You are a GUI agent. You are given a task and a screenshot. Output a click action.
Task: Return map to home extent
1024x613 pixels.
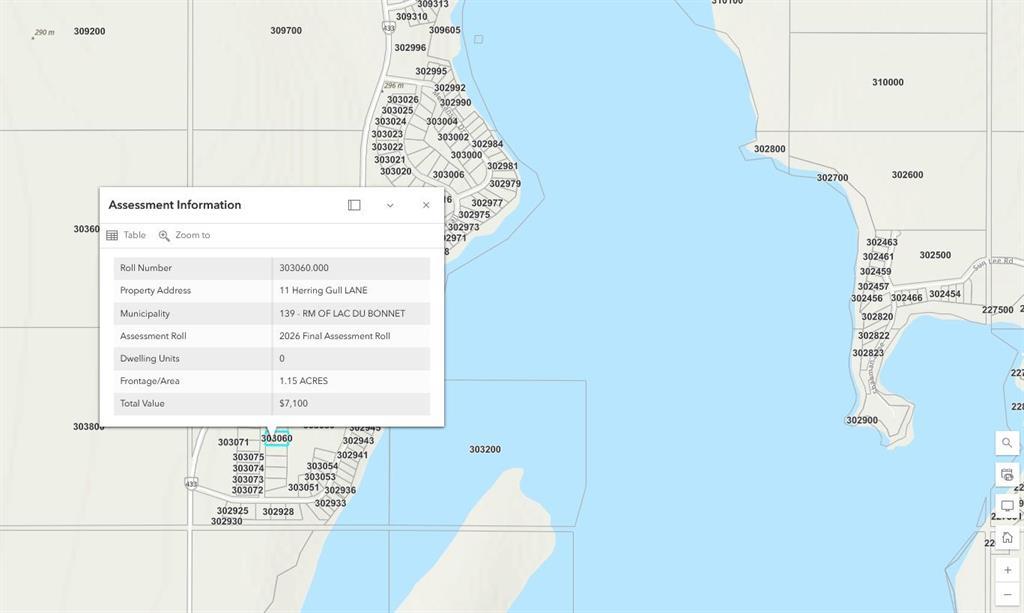(x=1007, y=538)
